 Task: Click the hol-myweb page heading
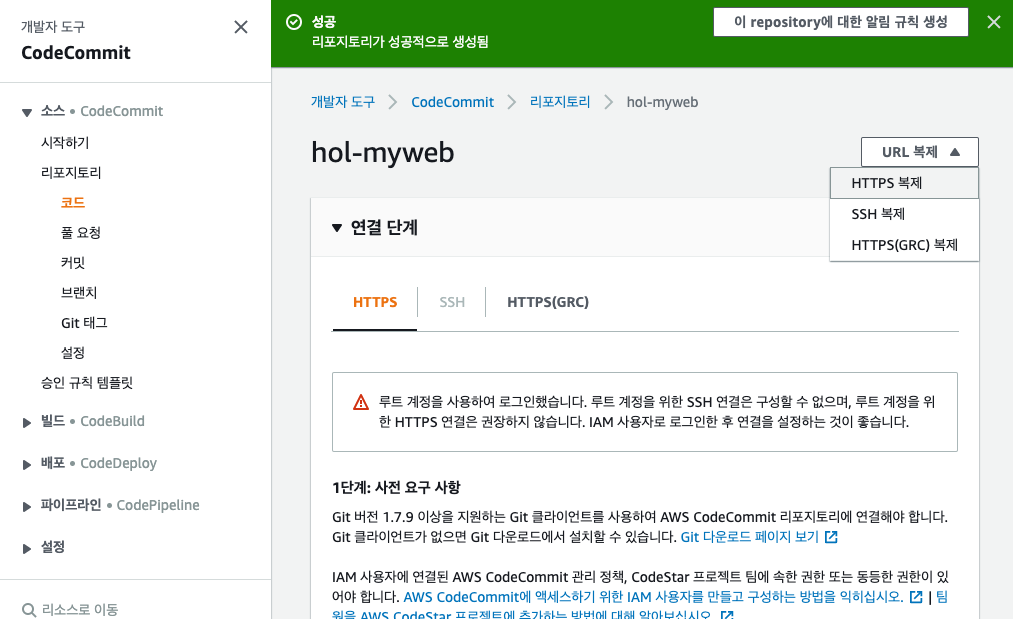pyautogui.click(x=382, y=153)
